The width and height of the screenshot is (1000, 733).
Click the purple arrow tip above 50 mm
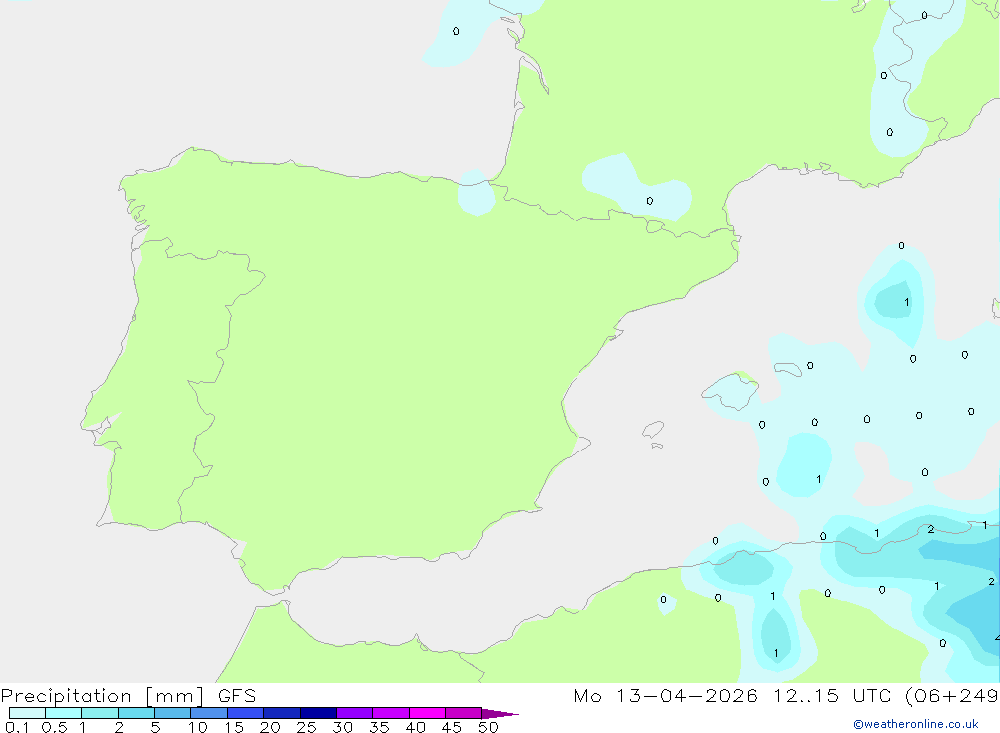499,714
